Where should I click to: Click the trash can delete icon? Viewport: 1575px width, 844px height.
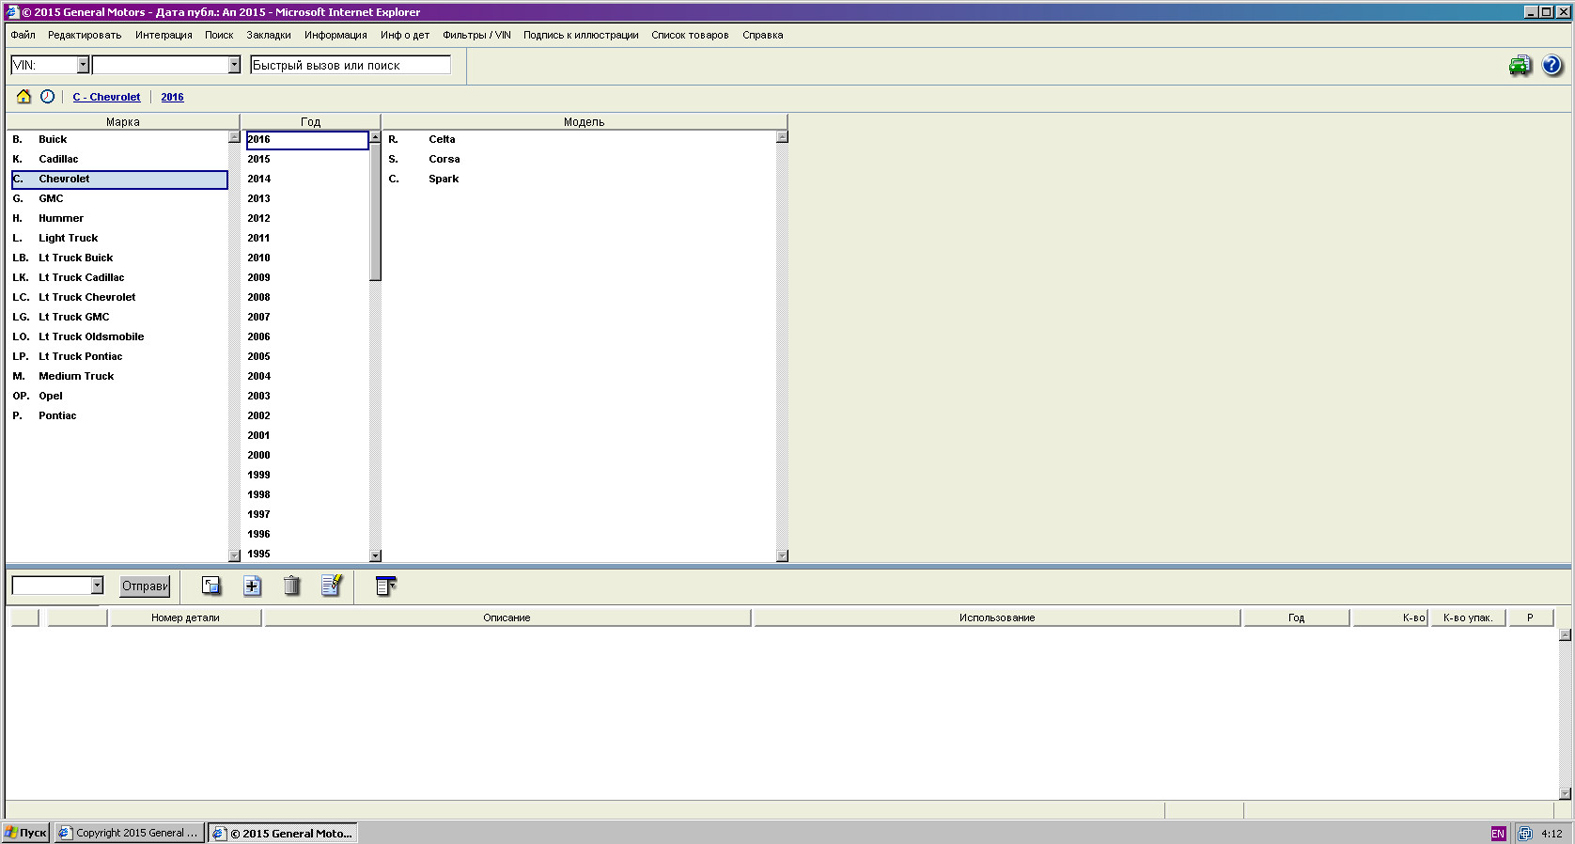292,586
